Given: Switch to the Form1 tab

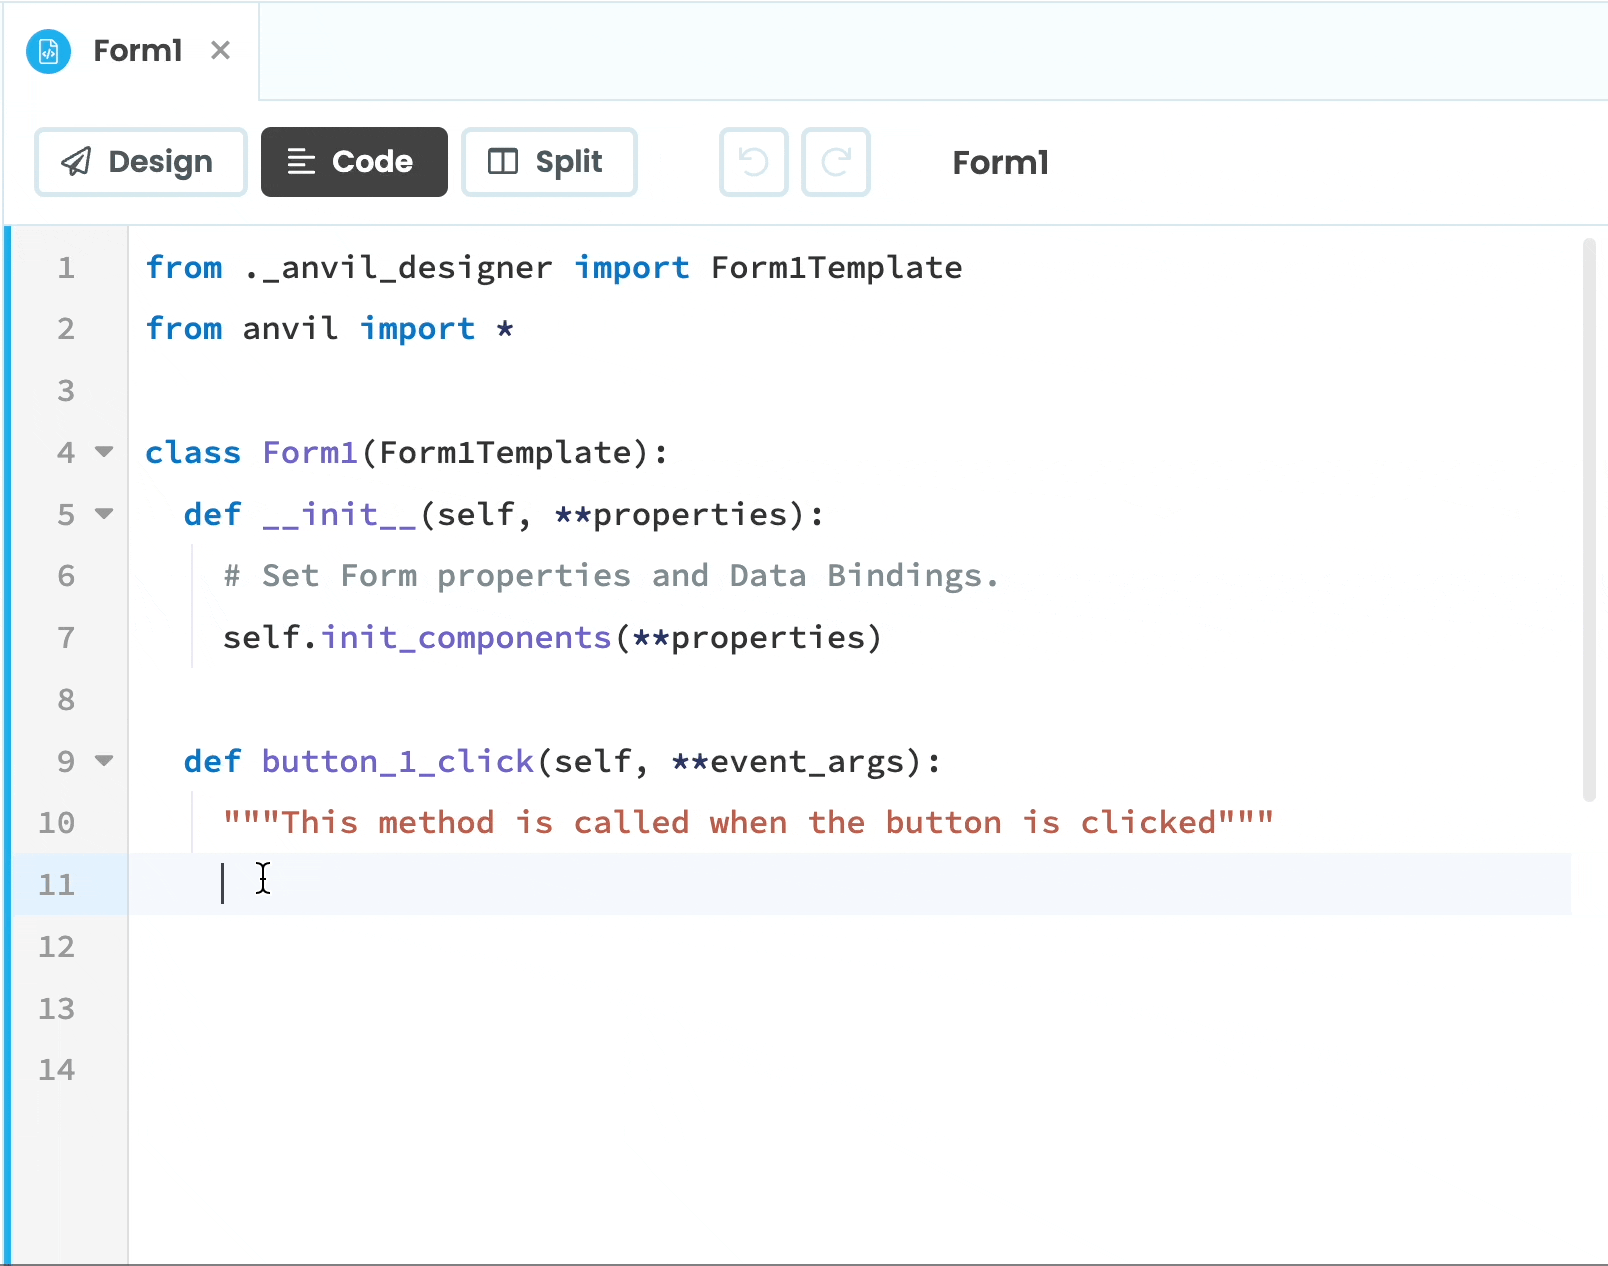Looking at the screenshot, I should [137, 50].
